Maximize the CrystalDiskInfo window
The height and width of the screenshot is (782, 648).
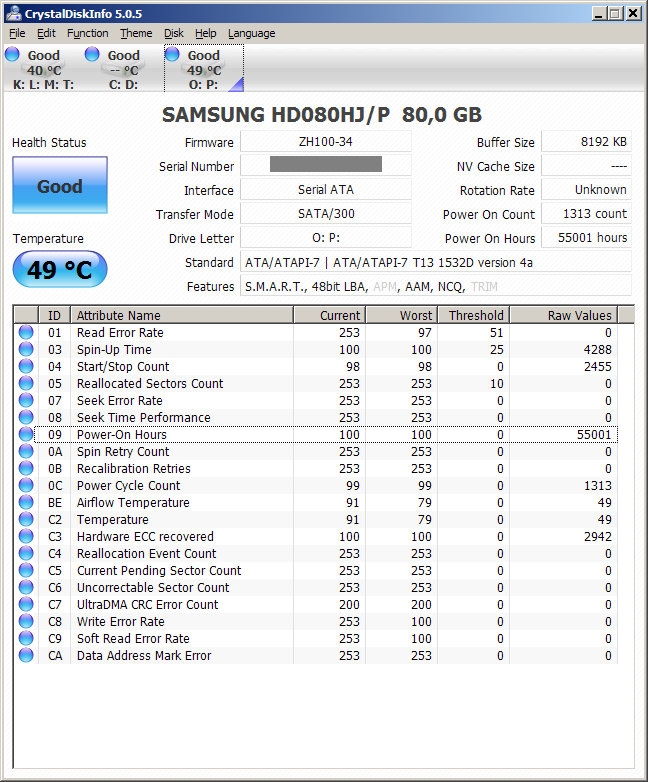tap(615, 13)
